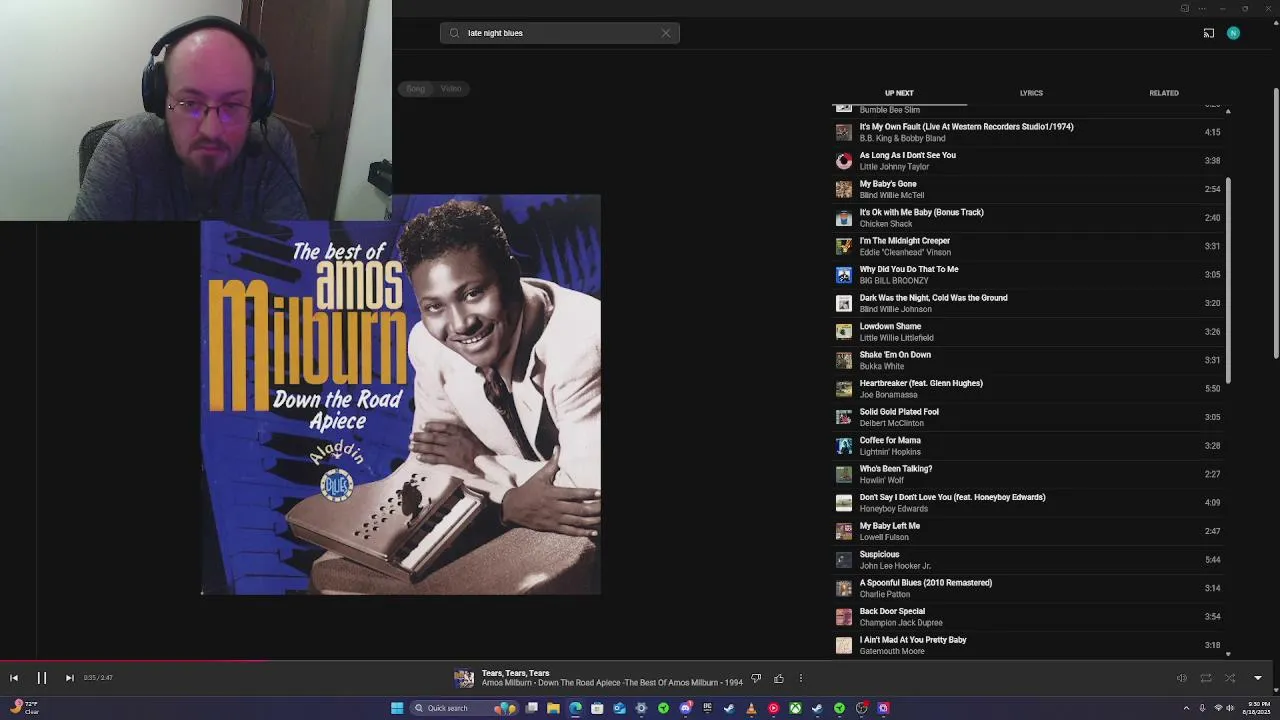
Task: Play Lowdown Shame by Little Willie Littlefield
Action: [x=1029, y=332]
